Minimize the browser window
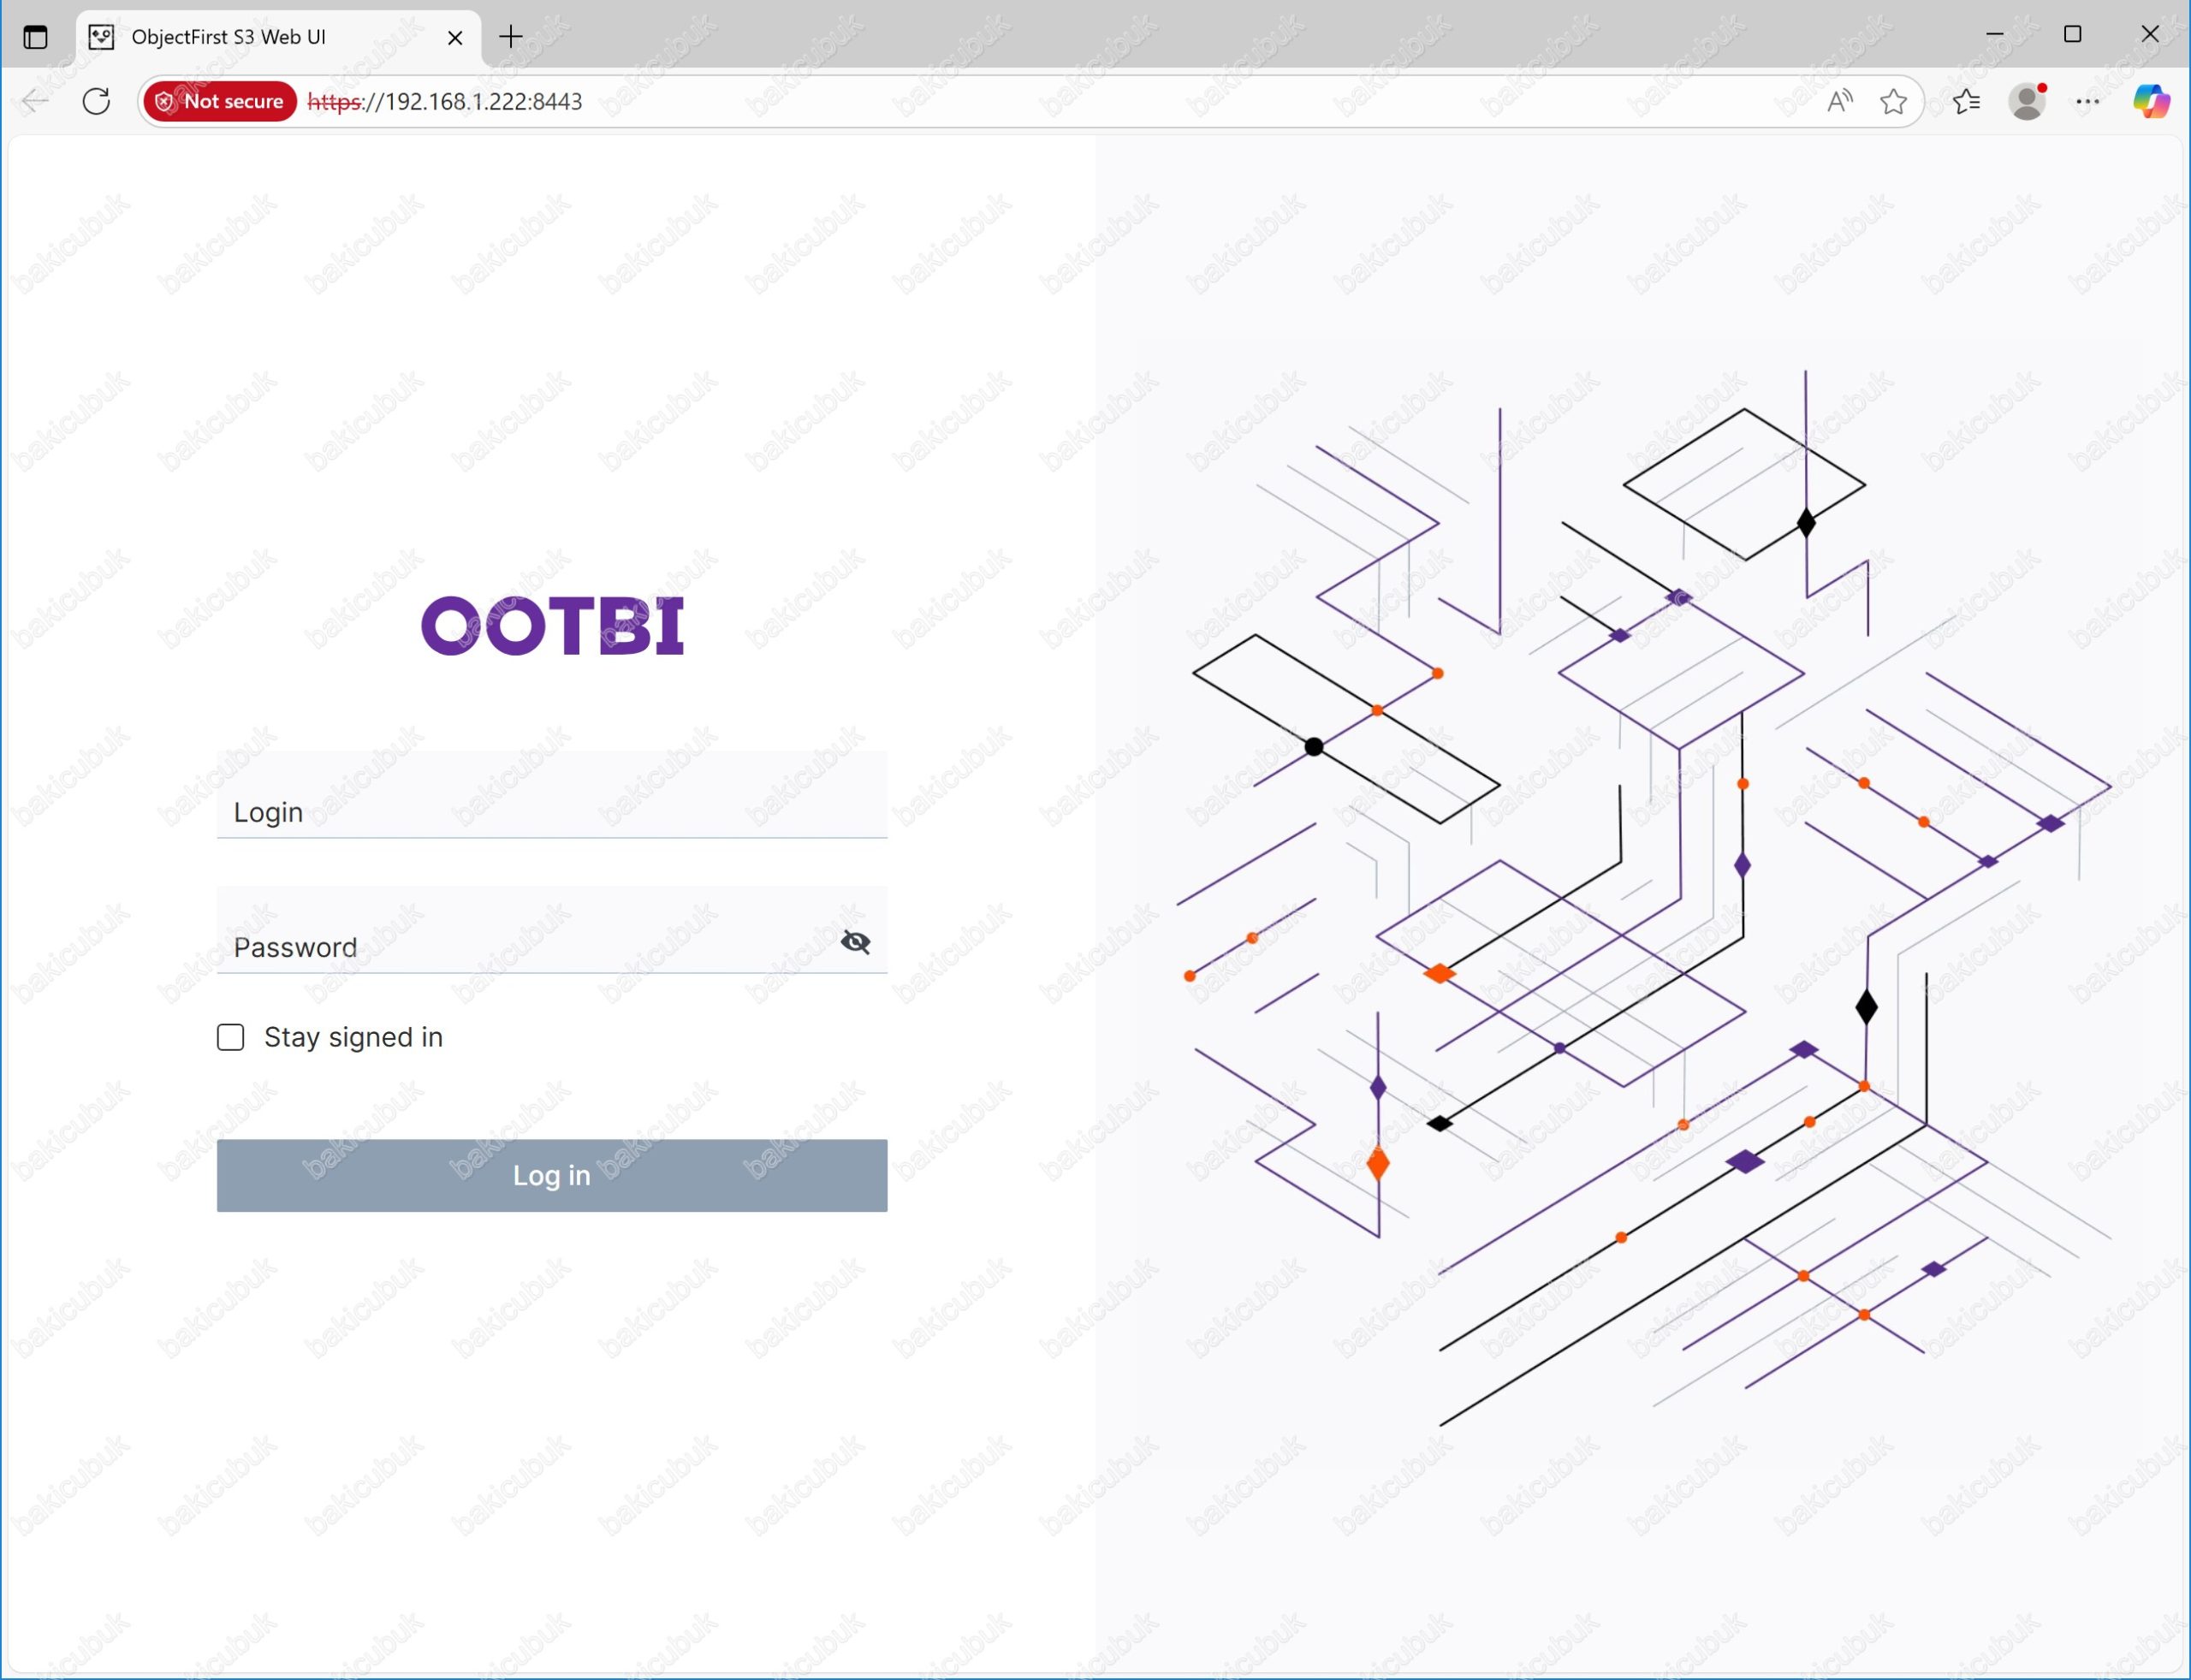The width and height of the screenshot is (2191, 1680). click(x=1994, y=34)
